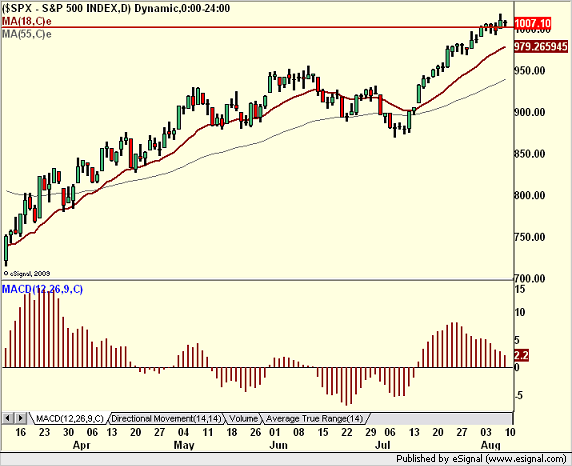Click the 2.2 MACD value marker

pos(521,355)
